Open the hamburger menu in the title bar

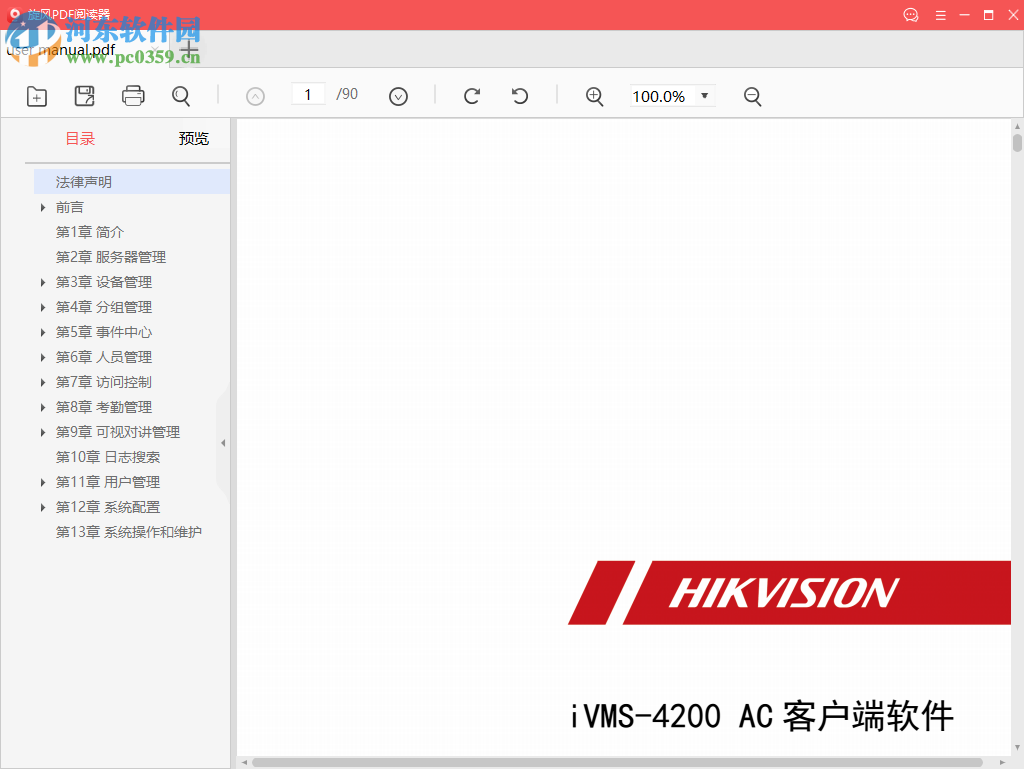pyautogui.click(x=940, y=15)
